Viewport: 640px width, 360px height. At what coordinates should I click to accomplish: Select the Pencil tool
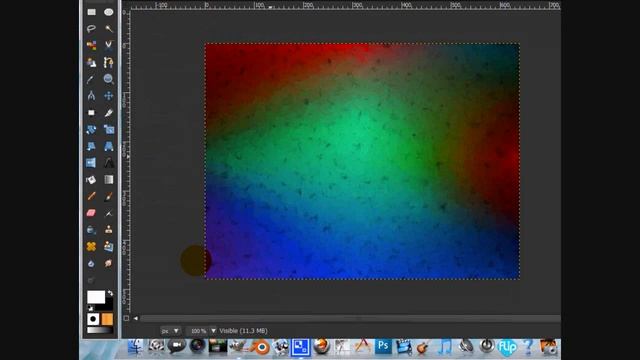(91, 196)
